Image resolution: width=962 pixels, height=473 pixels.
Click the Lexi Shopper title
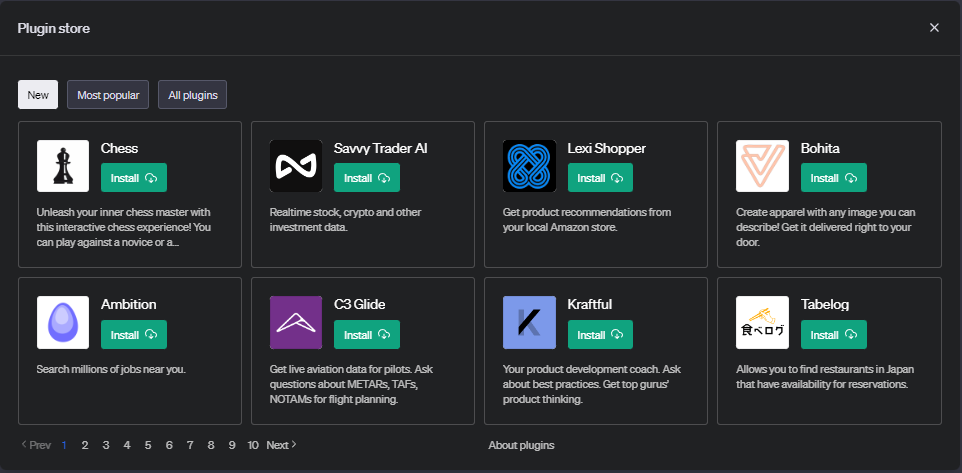607,148
